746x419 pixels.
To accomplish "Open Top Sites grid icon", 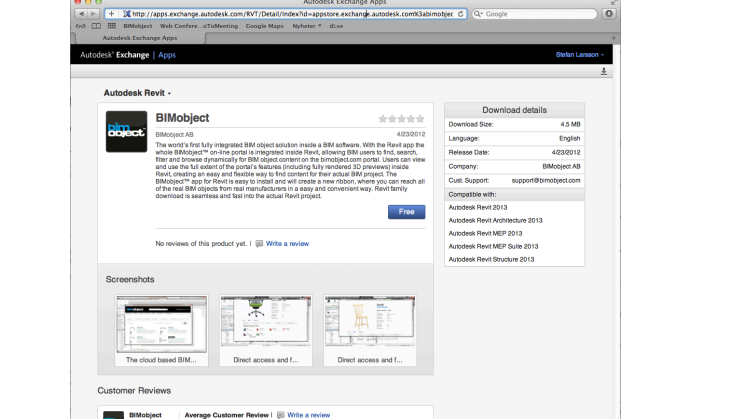I will click(111, 26).
